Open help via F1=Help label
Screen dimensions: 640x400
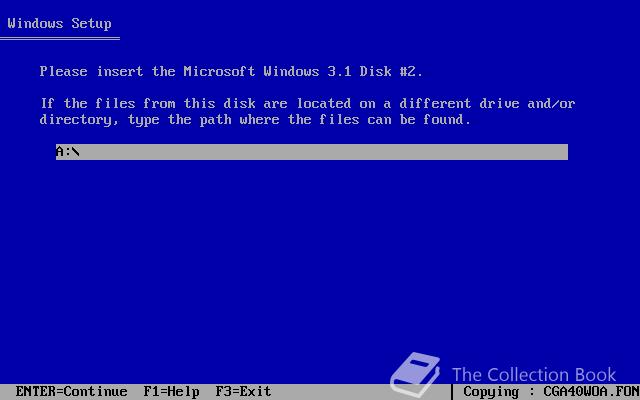click(171, 391)
